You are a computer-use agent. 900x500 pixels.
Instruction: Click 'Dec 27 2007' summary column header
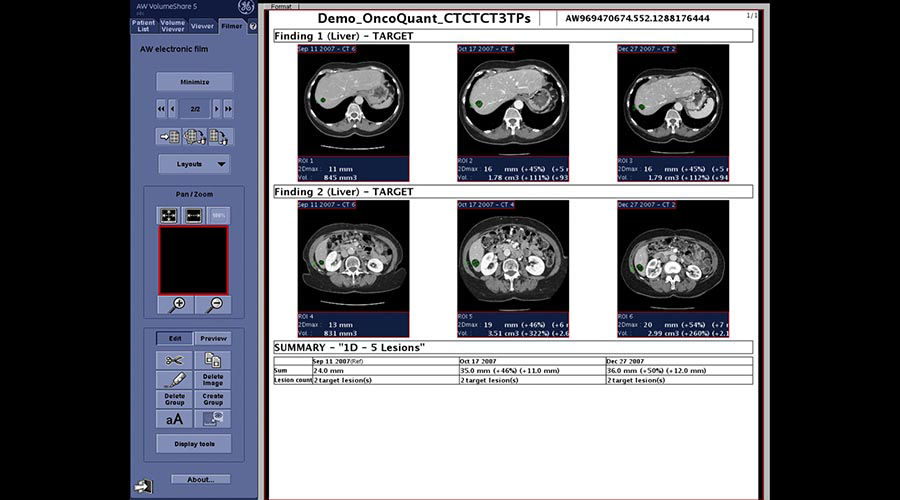tap(679, 361)
